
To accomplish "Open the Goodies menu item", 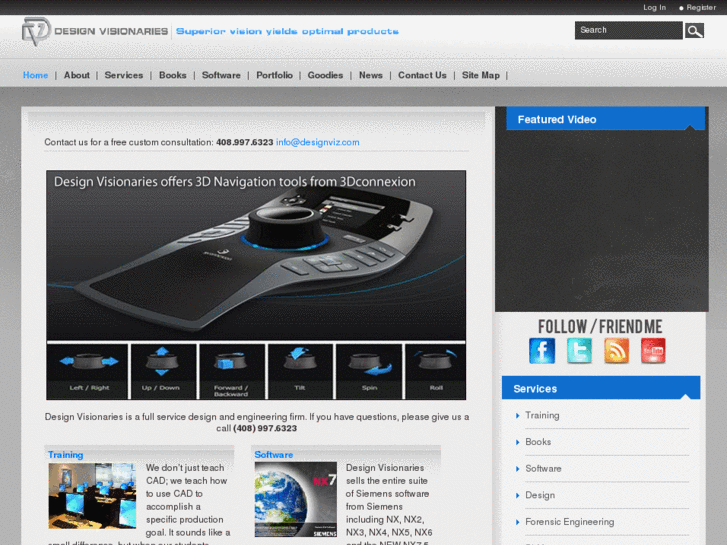I will click(x=325, y=75).
